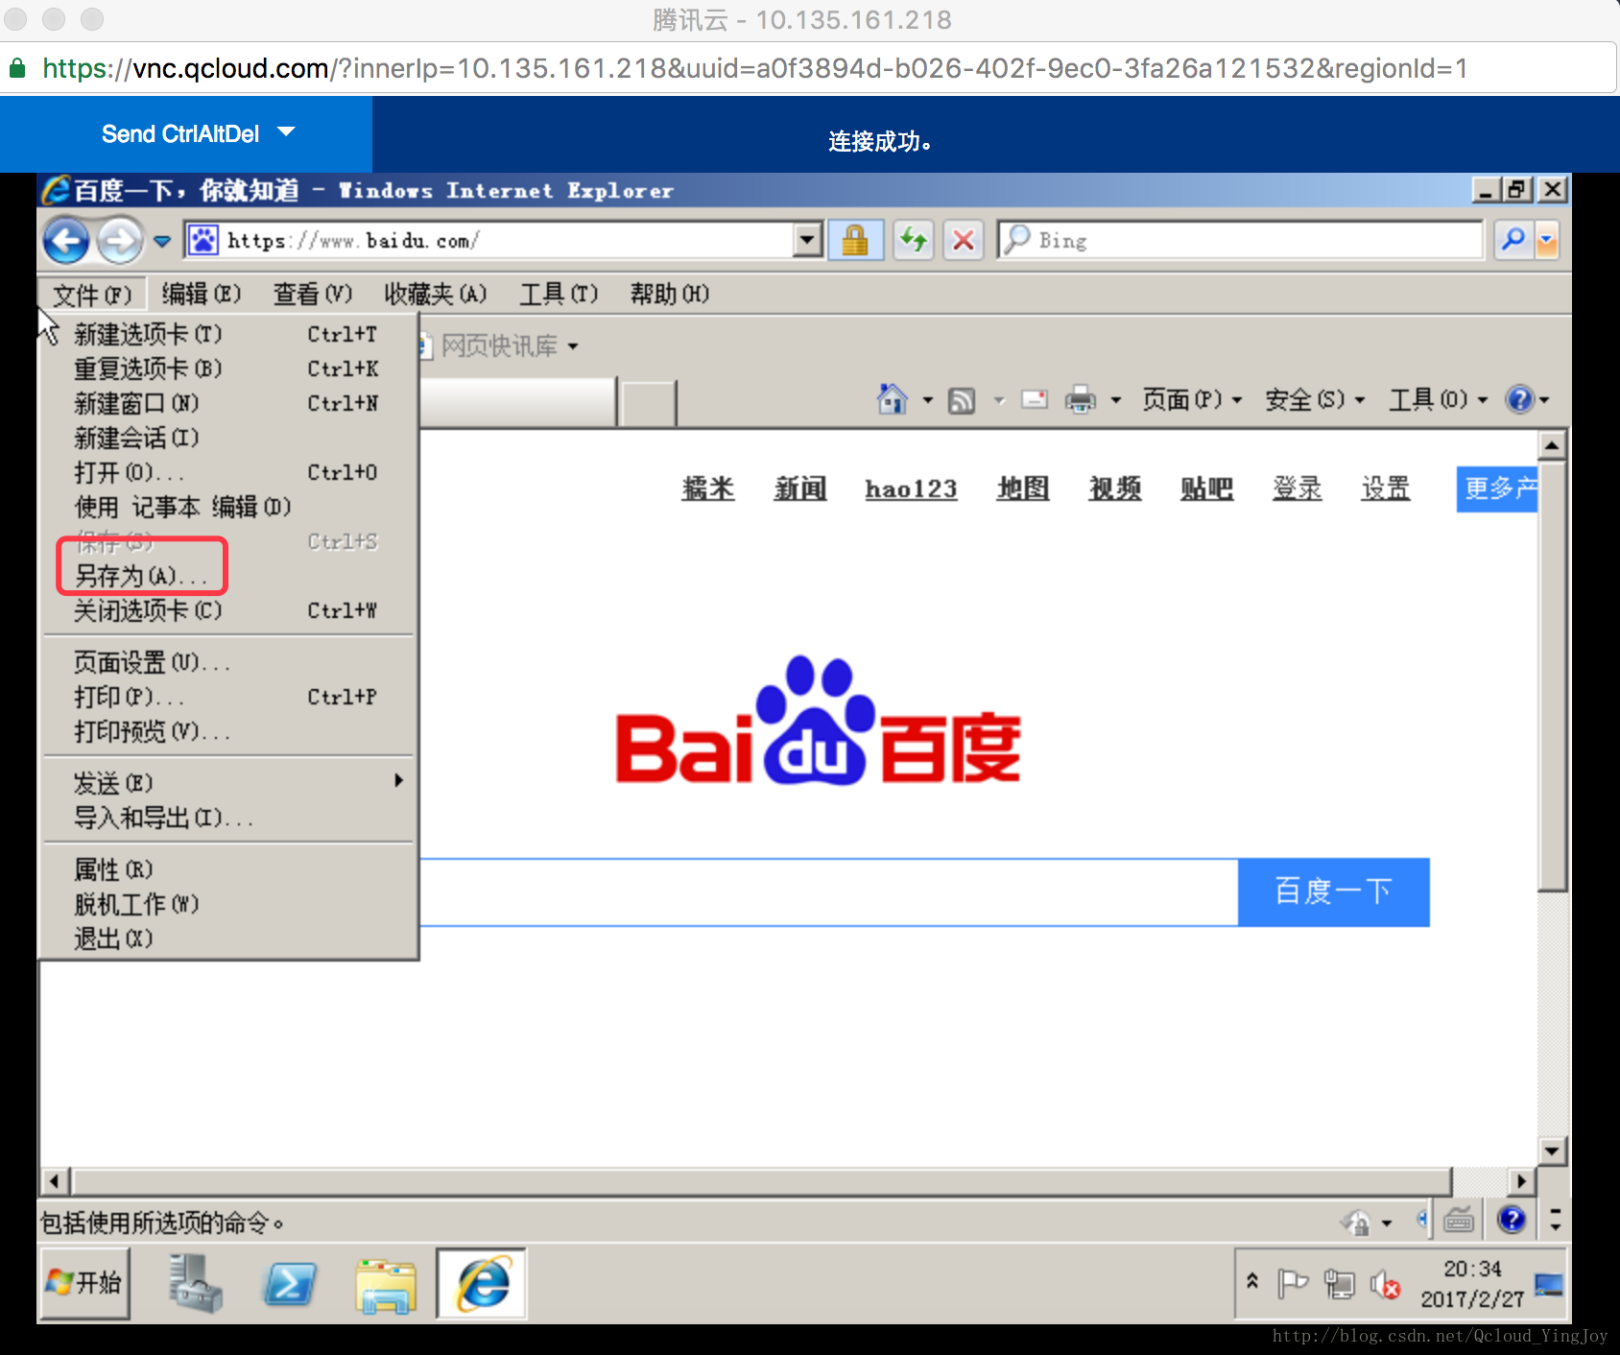Click the muted speaker tray icon
Screen dimensions: 1620x1355
(x=1385, y=1284)
